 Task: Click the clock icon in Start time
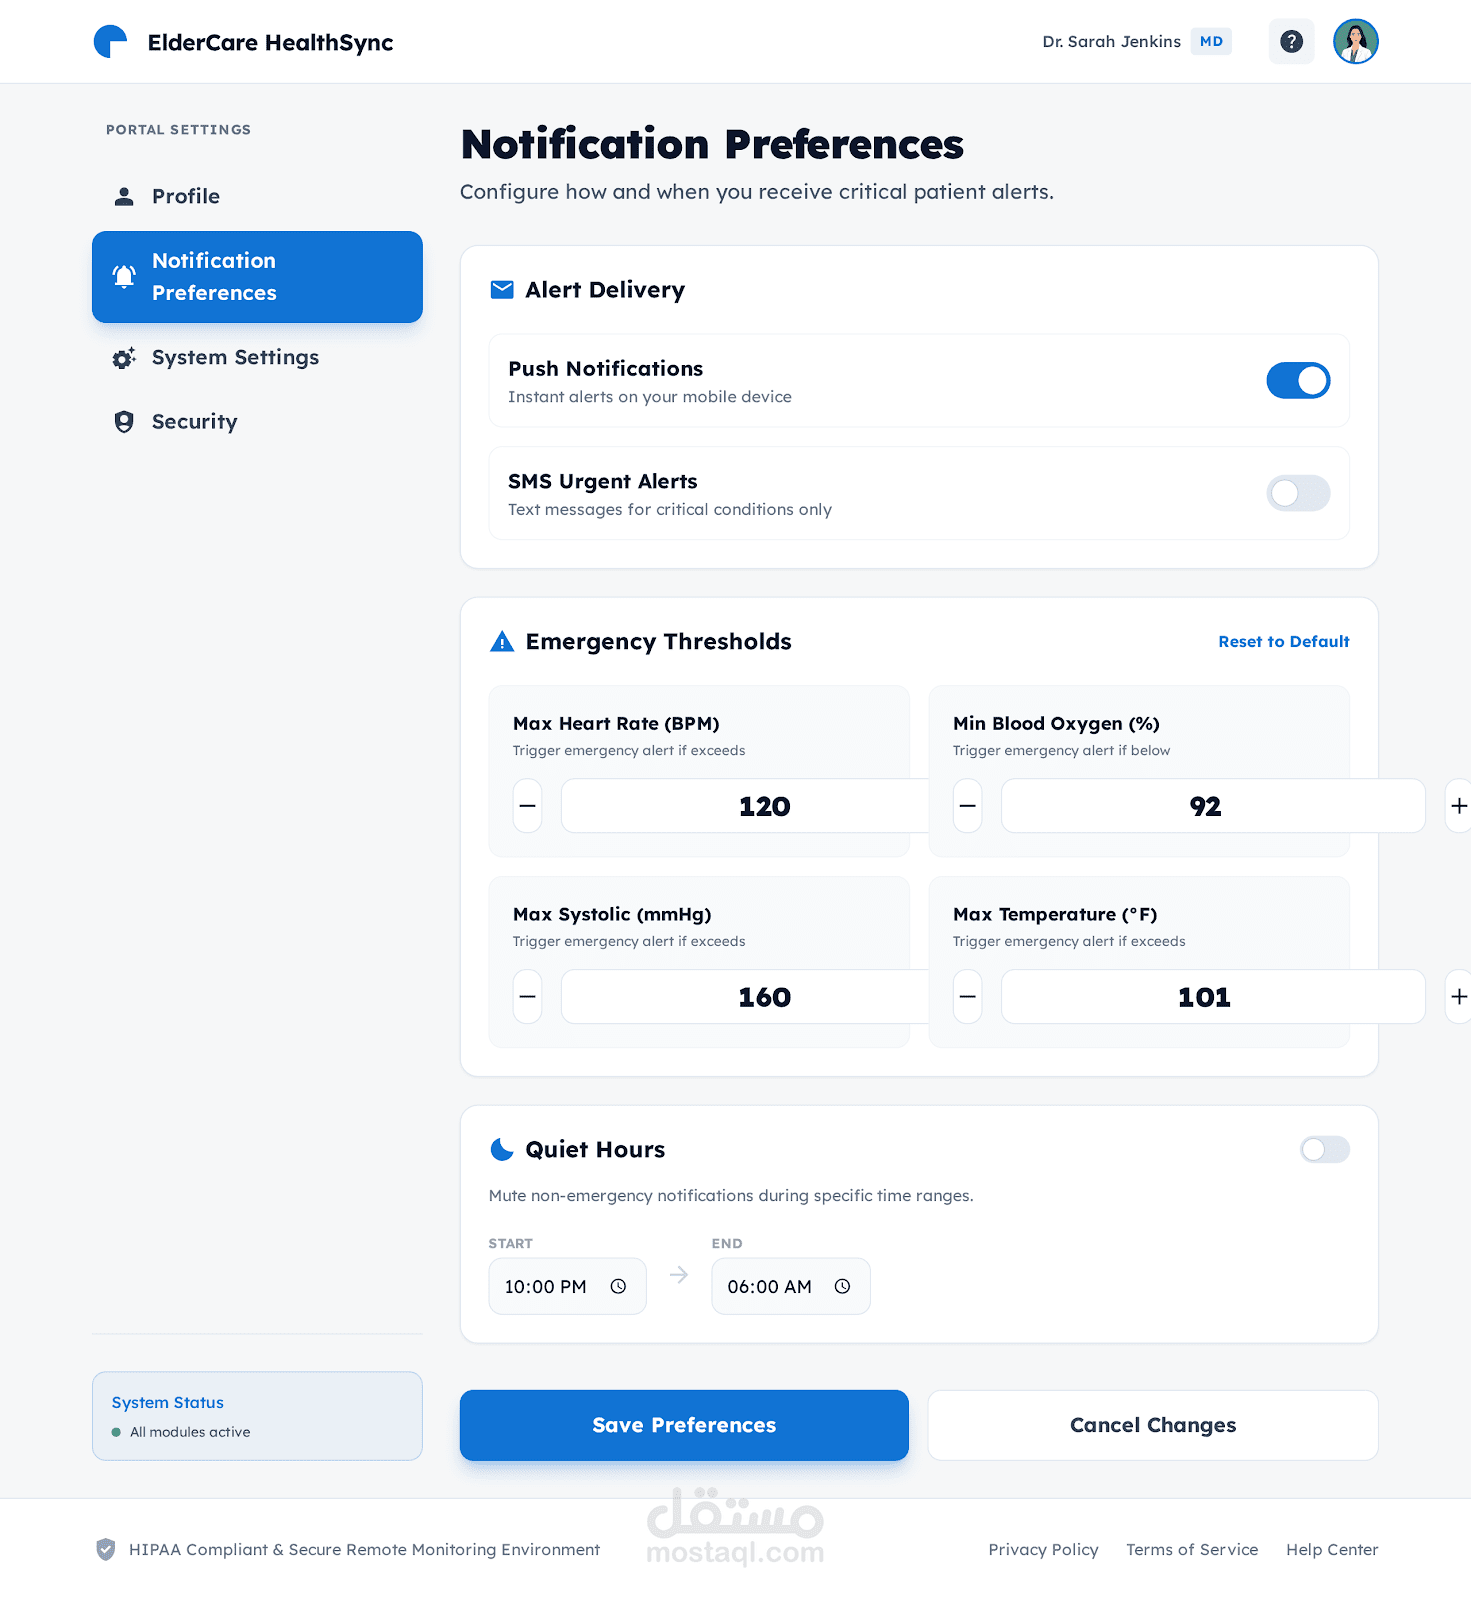coord(618,1287)
